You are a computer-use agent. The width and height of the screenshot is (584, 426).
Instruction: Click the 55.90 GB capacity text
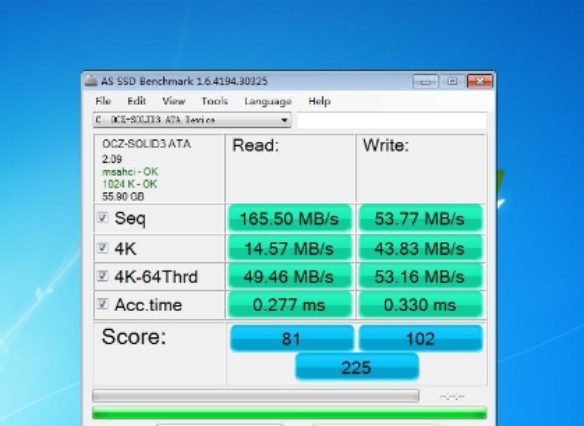[x=123, y=196]
